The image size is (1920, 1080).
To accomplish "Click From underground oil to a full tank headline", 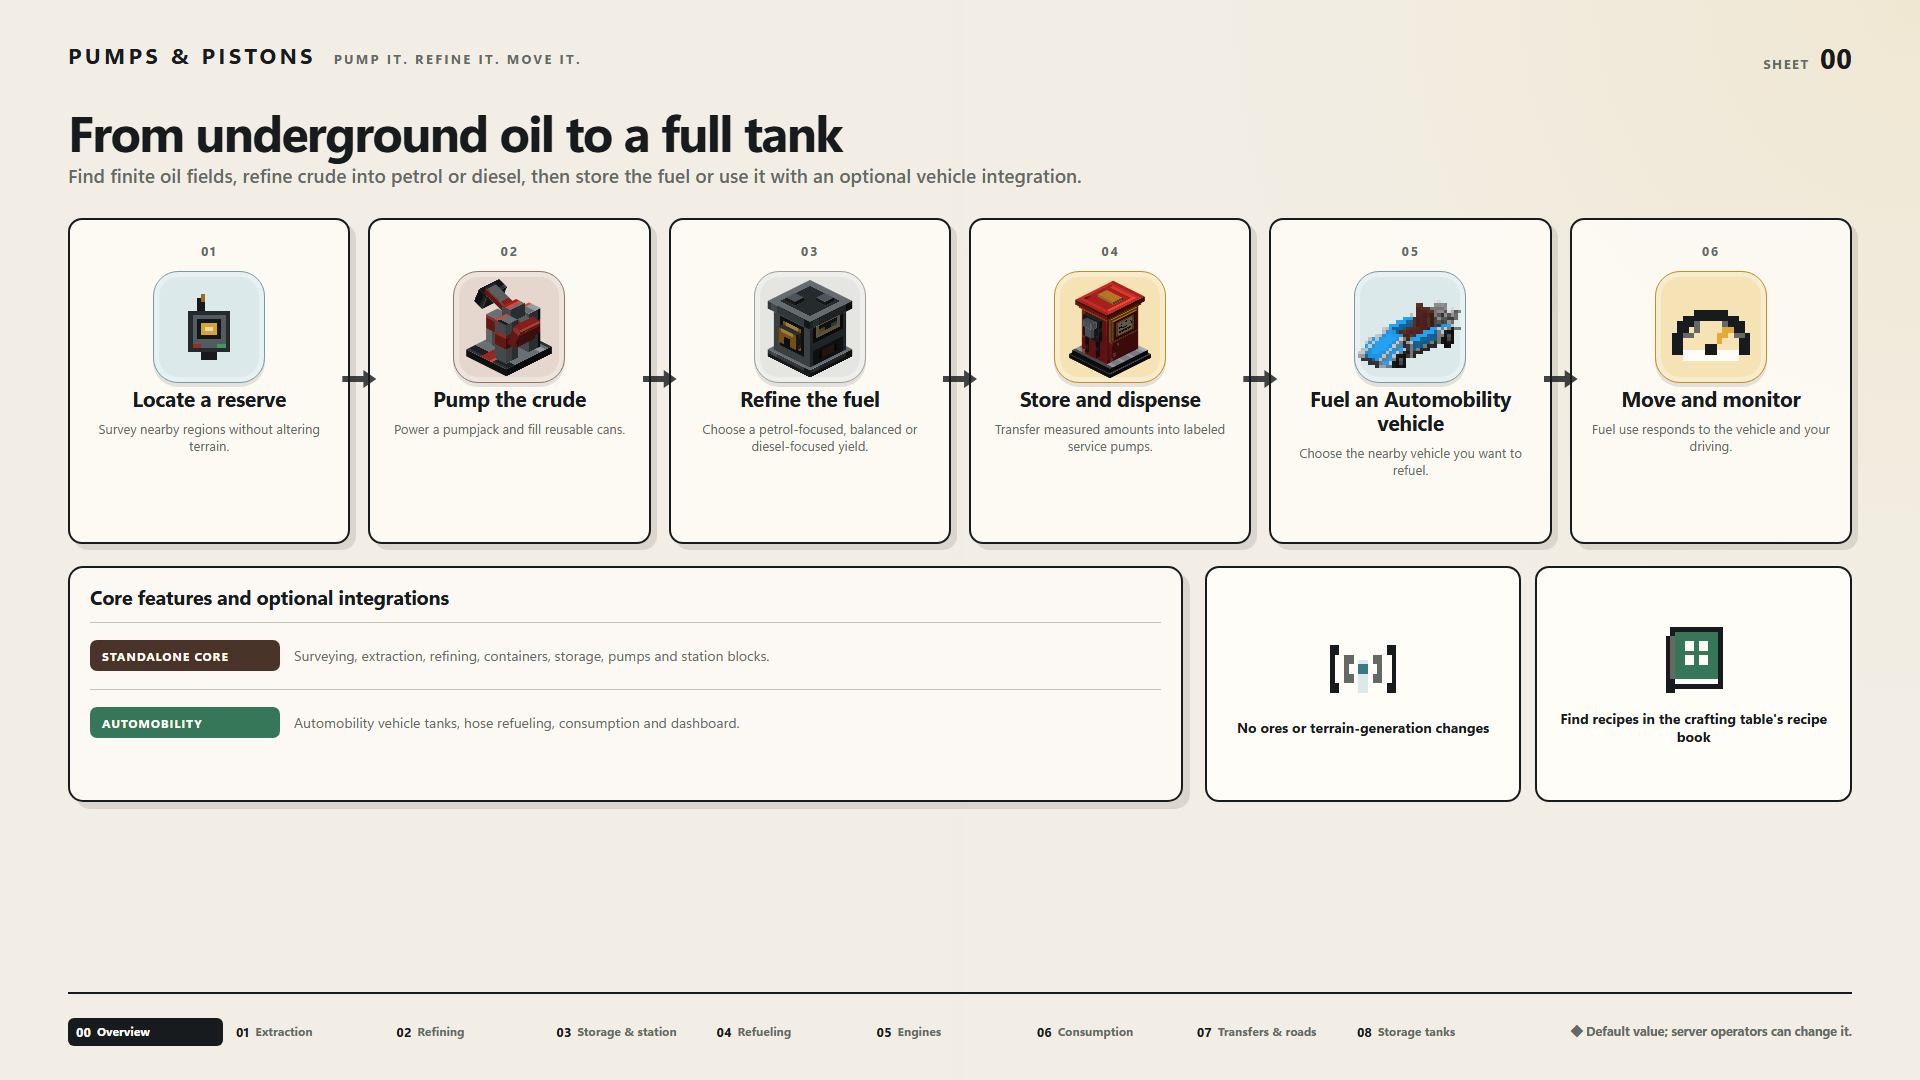I will click(x=455, y=135).
